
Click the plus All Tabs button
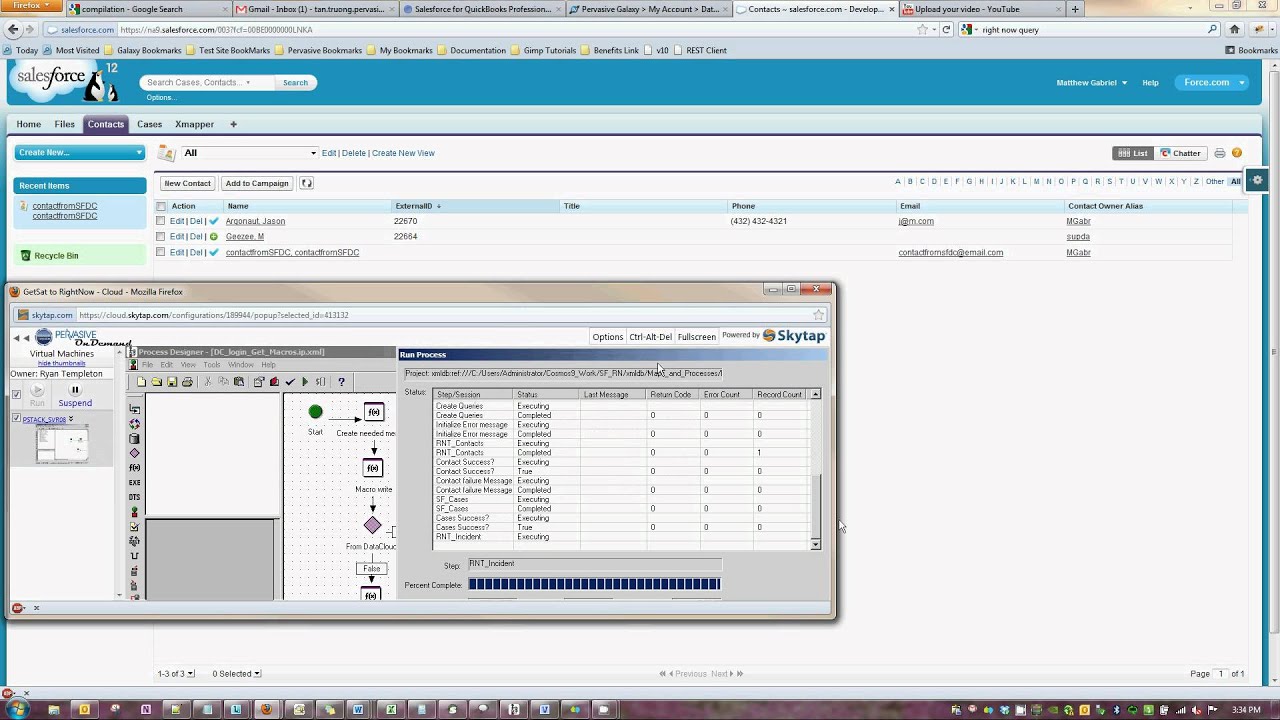[233, 124]
